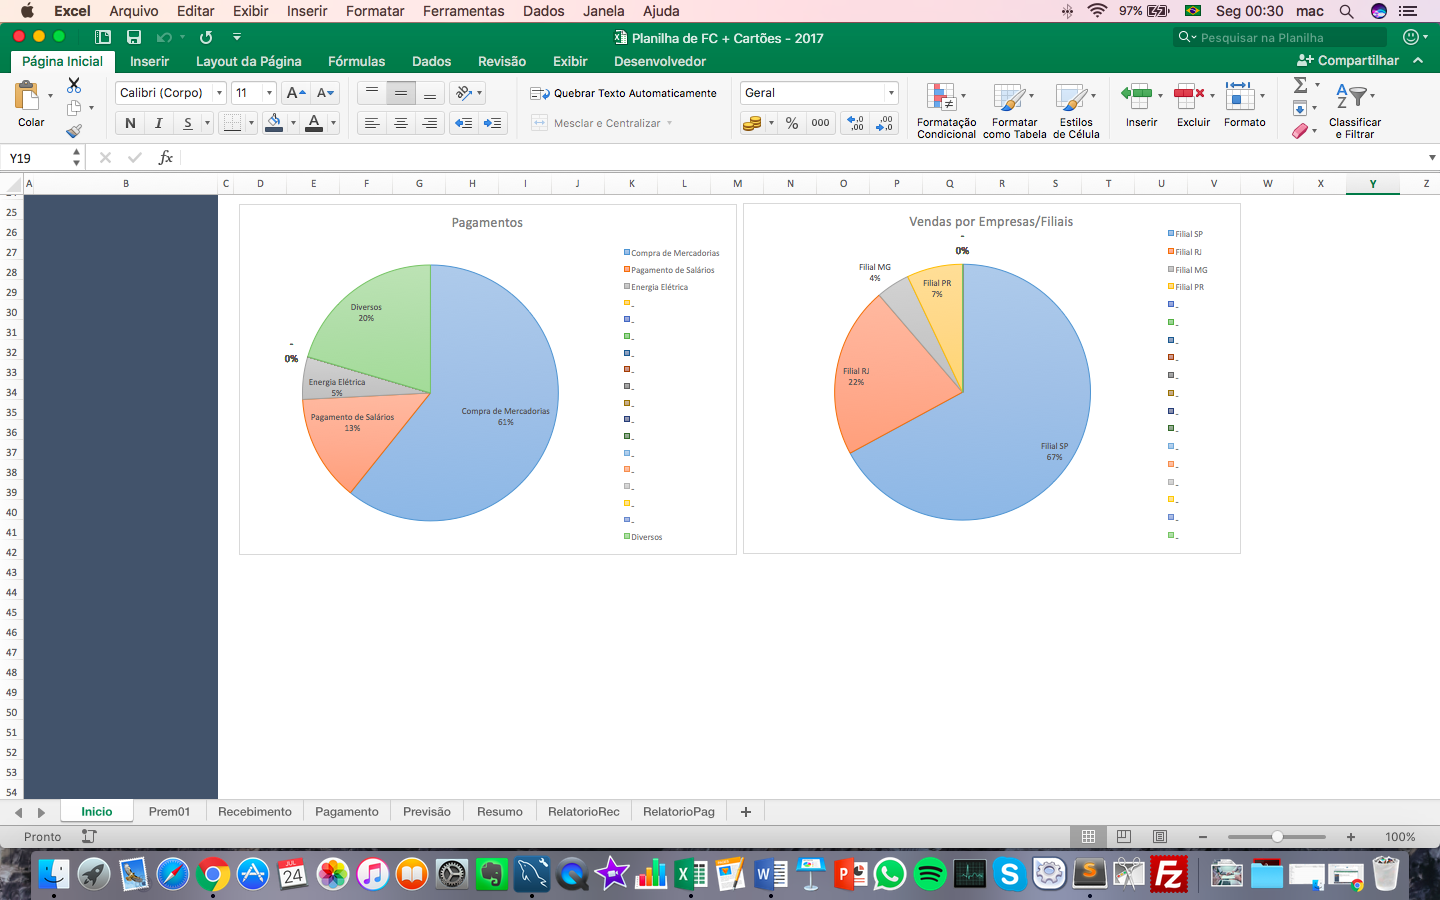Toggle italic (I) formatting
This screenshot has width=1440, height=900.
coord(158,123)
